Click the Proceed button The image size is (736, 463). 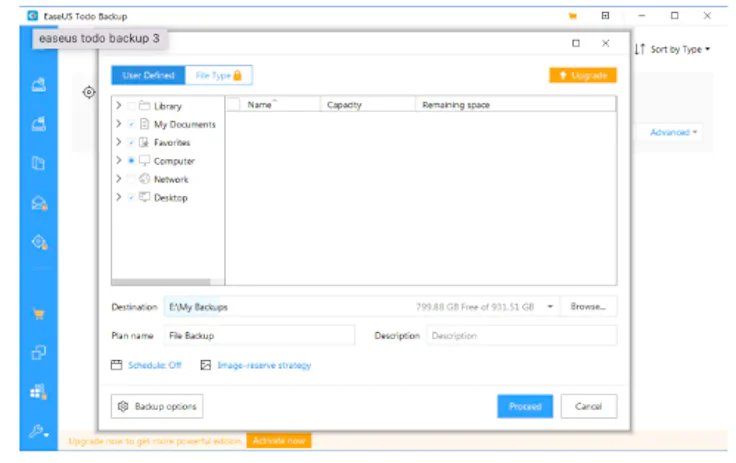click(525, 406)
